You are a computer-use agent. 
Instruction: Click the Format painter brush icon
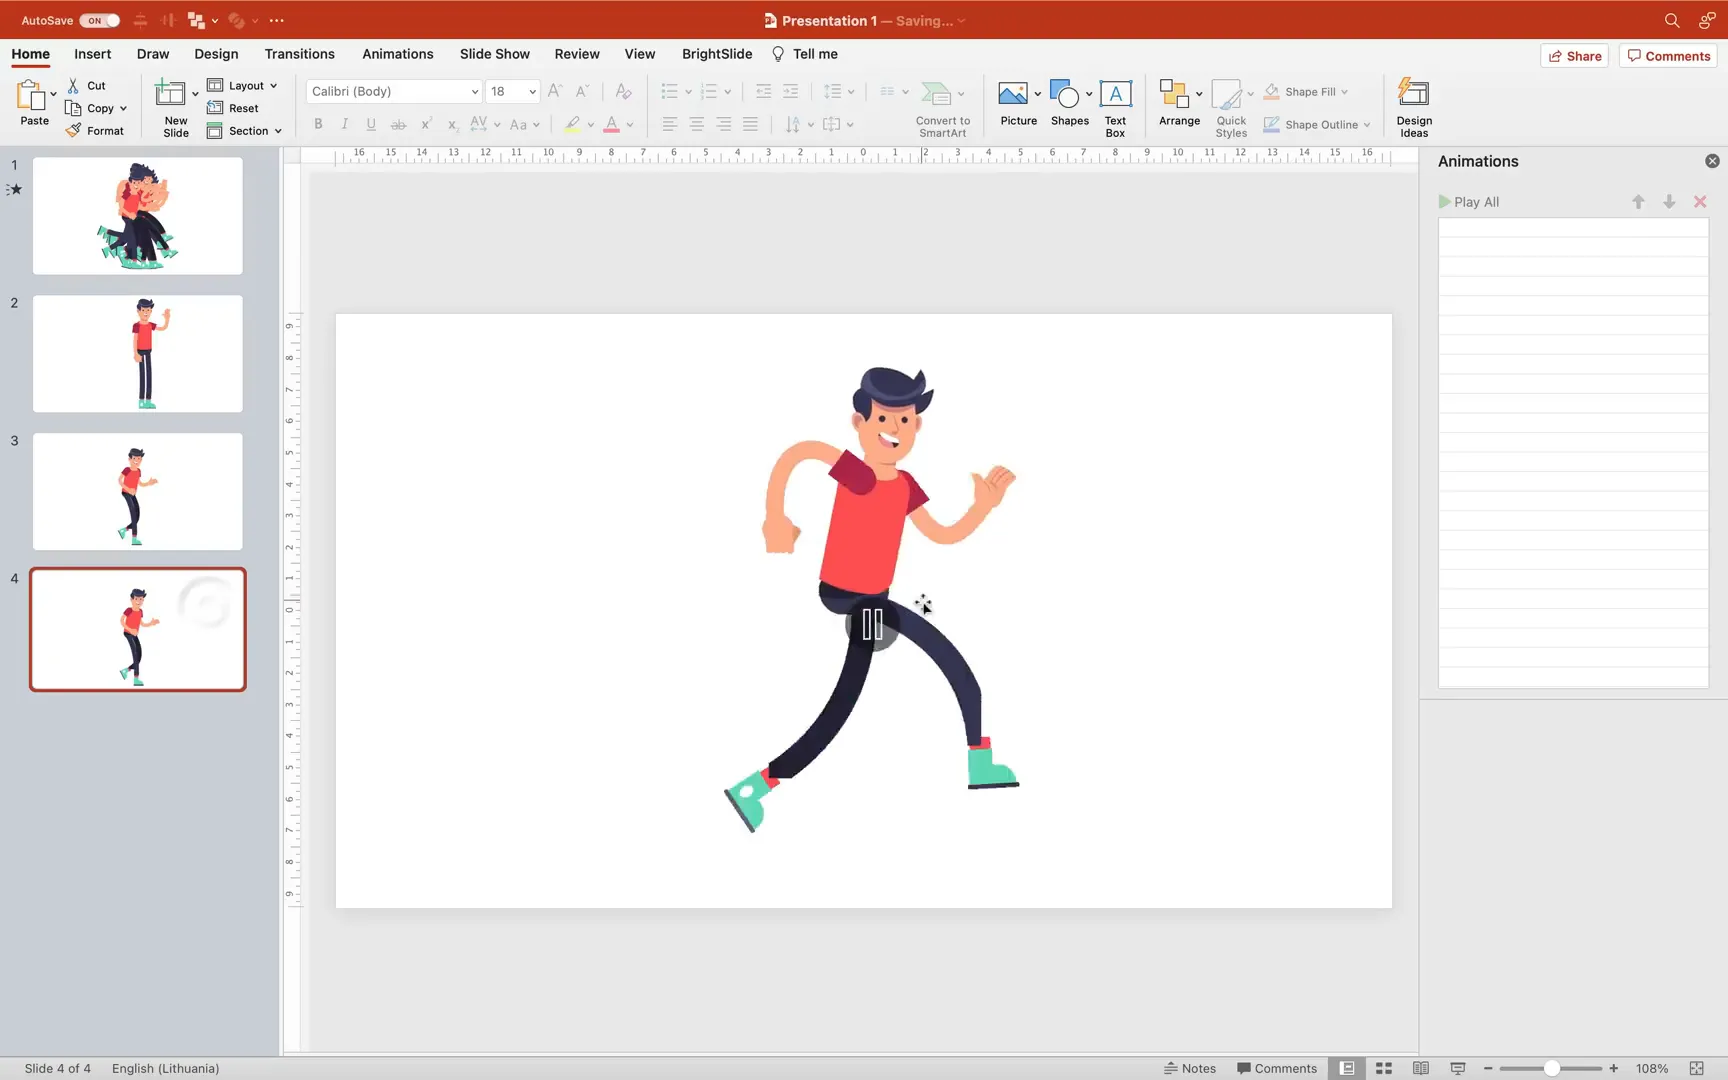coord(73,131)
